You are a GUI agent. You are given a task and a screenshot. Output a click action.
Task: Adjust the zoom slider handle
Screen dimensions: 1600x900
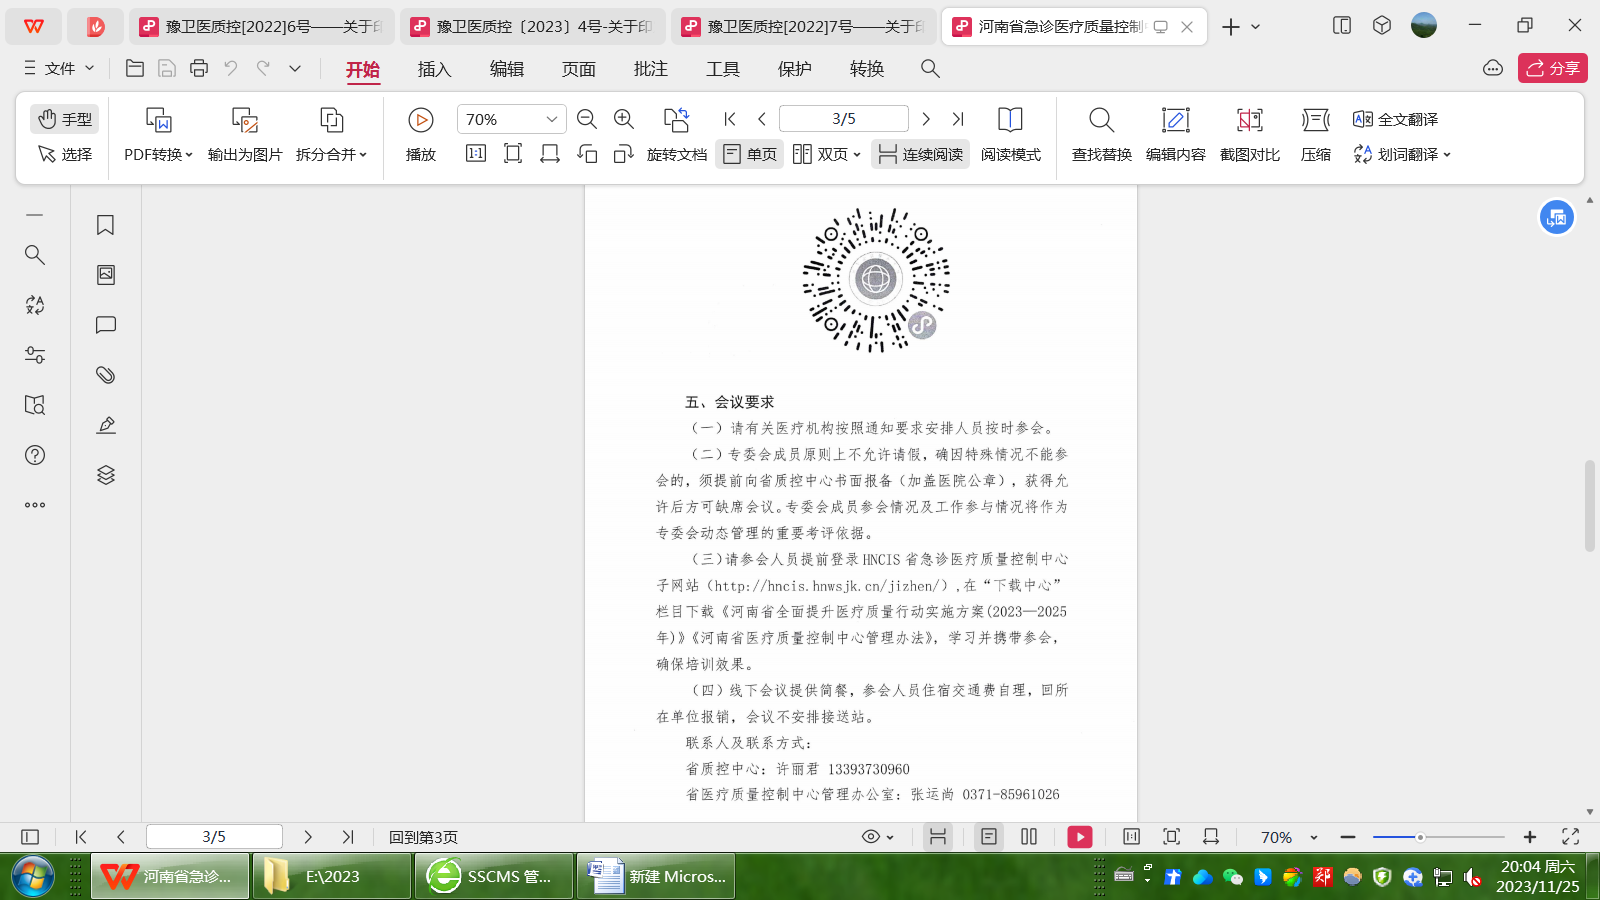pos(1419,837)
